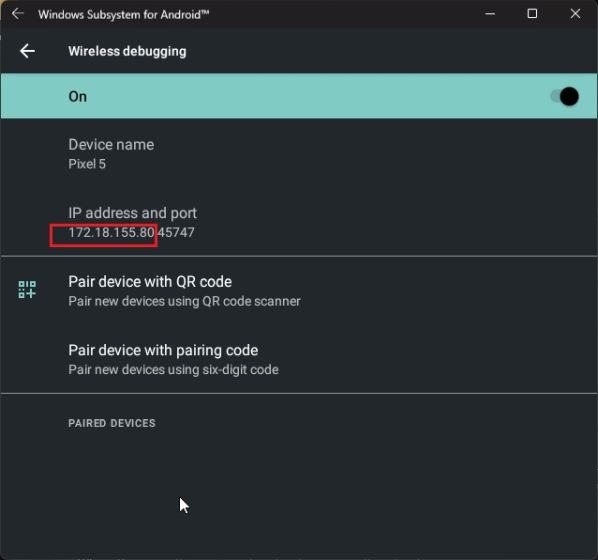Go back using the Wireless debugging arrow

(27, 51)
